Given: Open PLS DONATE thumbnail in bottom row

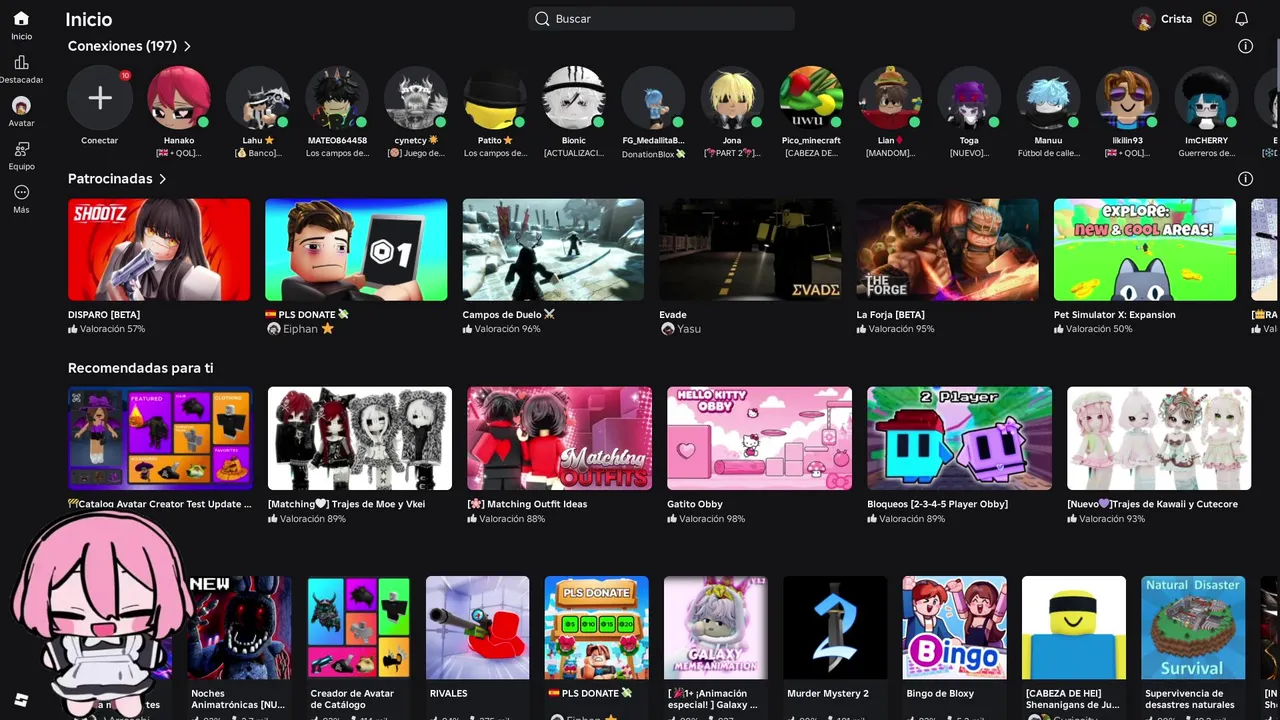Looking at the screenshot, I should tap(596, 628).
